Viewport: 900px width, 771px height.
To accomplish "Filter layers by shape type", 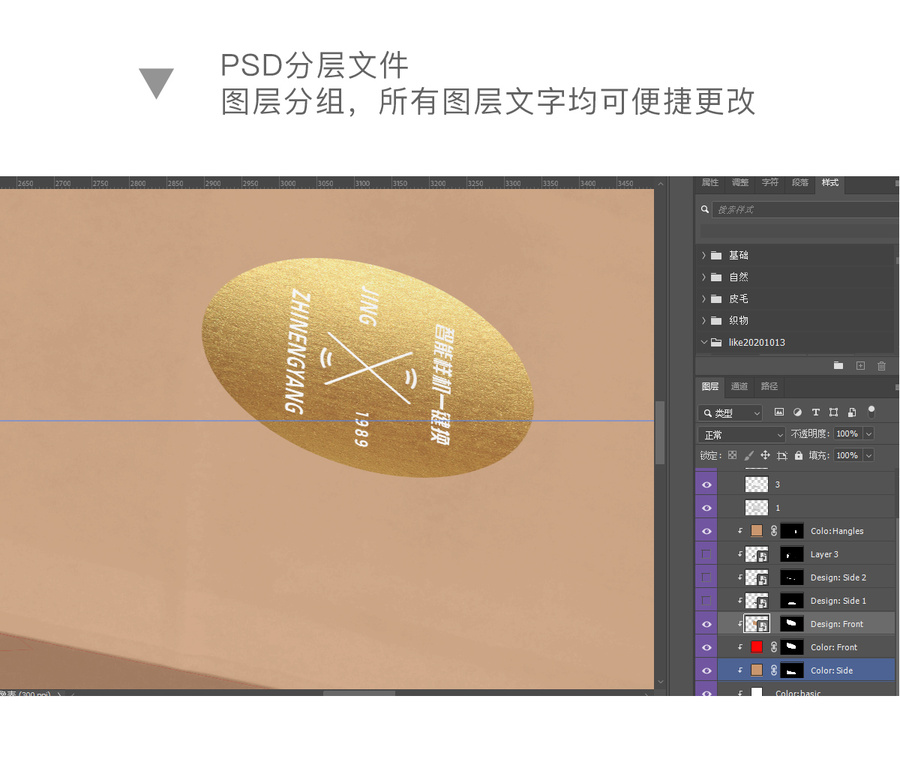I will point(833,412).
